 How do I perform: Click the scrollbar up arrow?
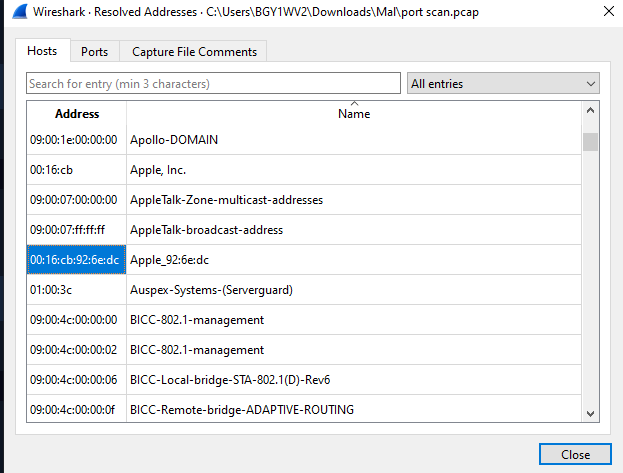pyautogui.click(x=590, y=110)
